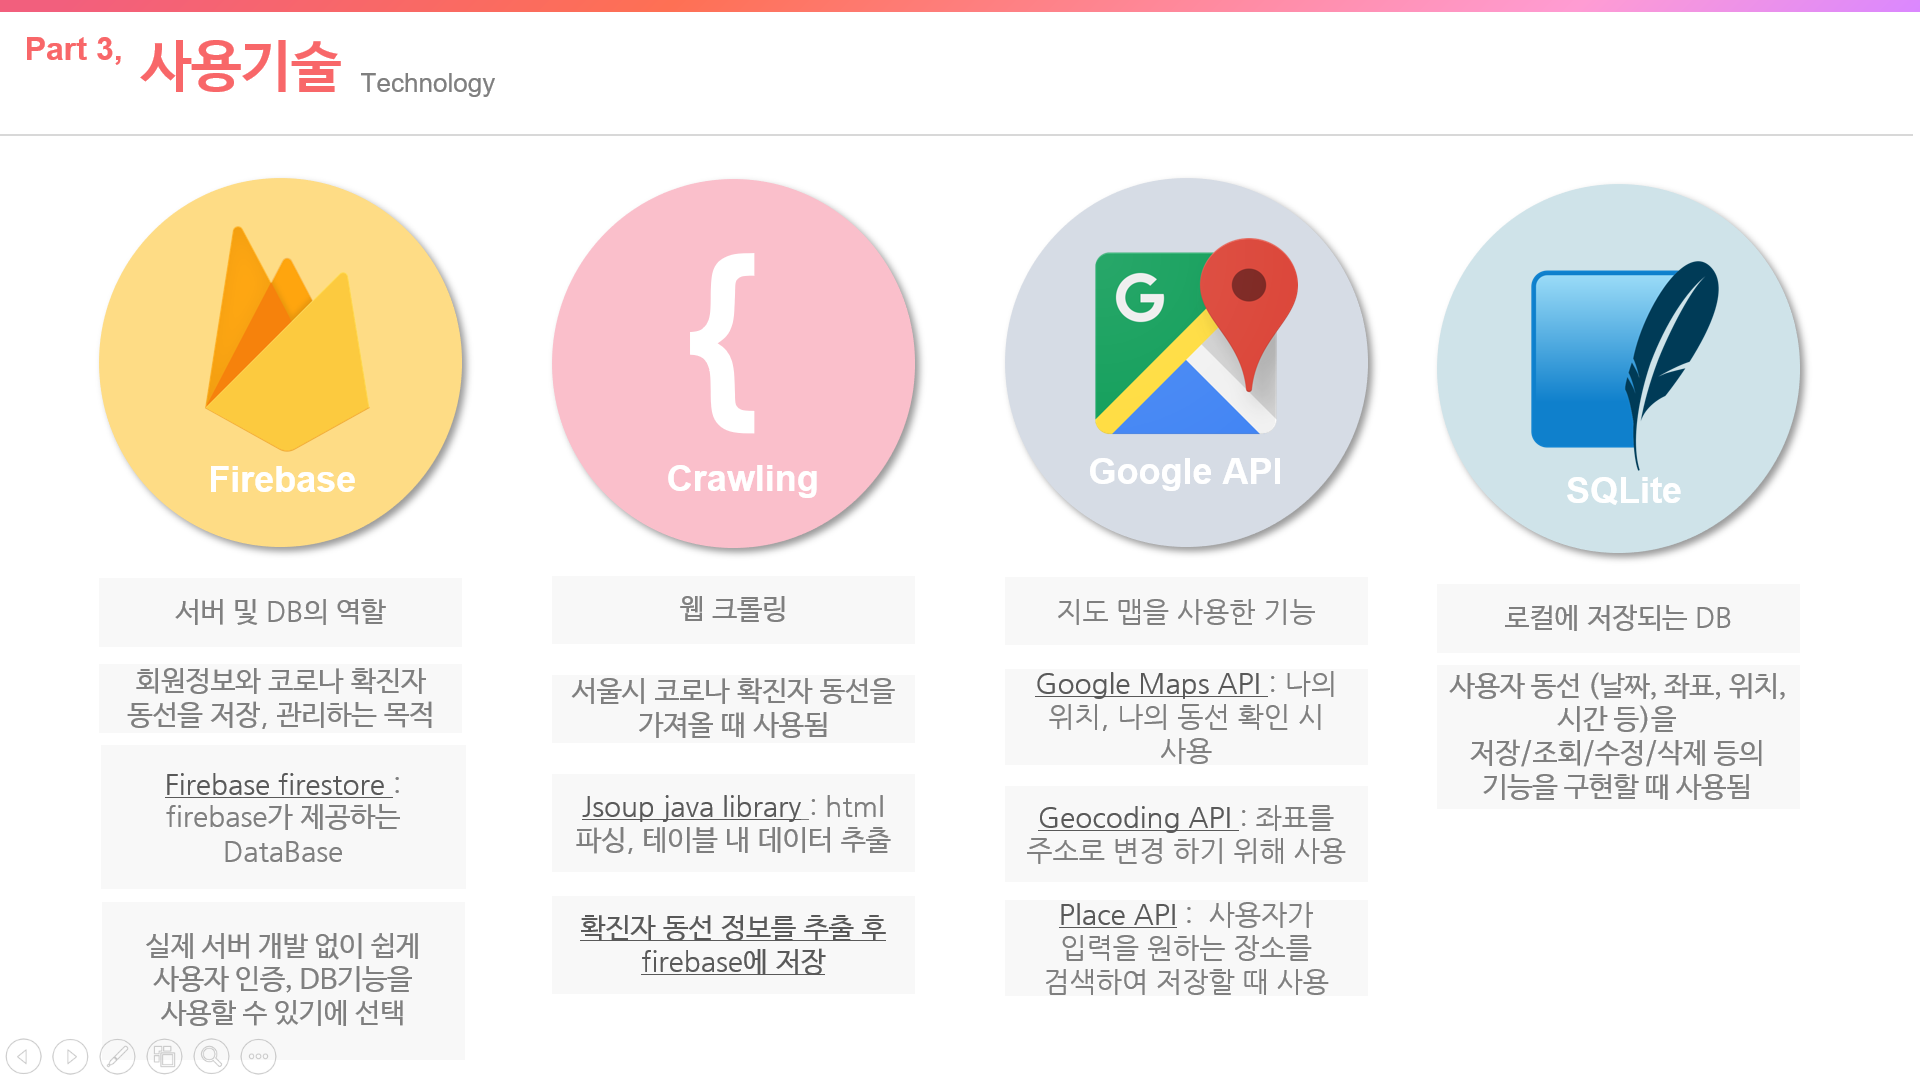
Task: Select the '사용기술' slide title
Action: point(241,66)
